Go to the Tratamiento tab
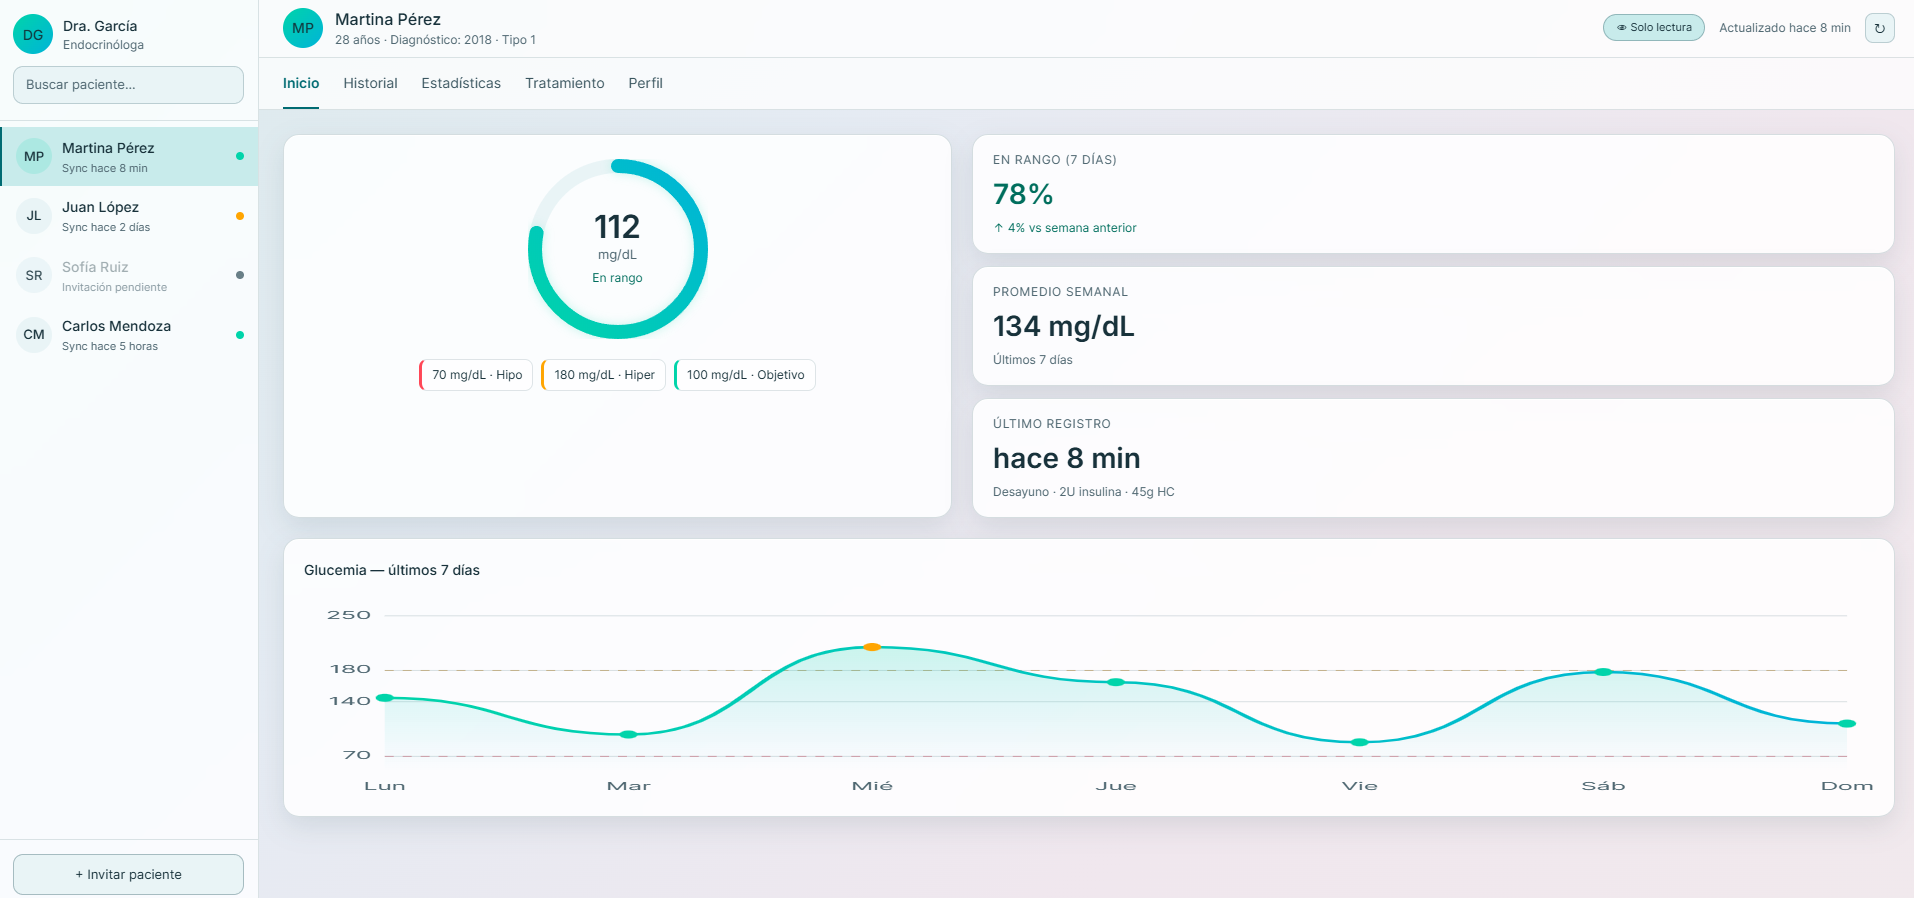This screenshot has width=1914, height=898. pyautogui.click(x=565, y=83)
